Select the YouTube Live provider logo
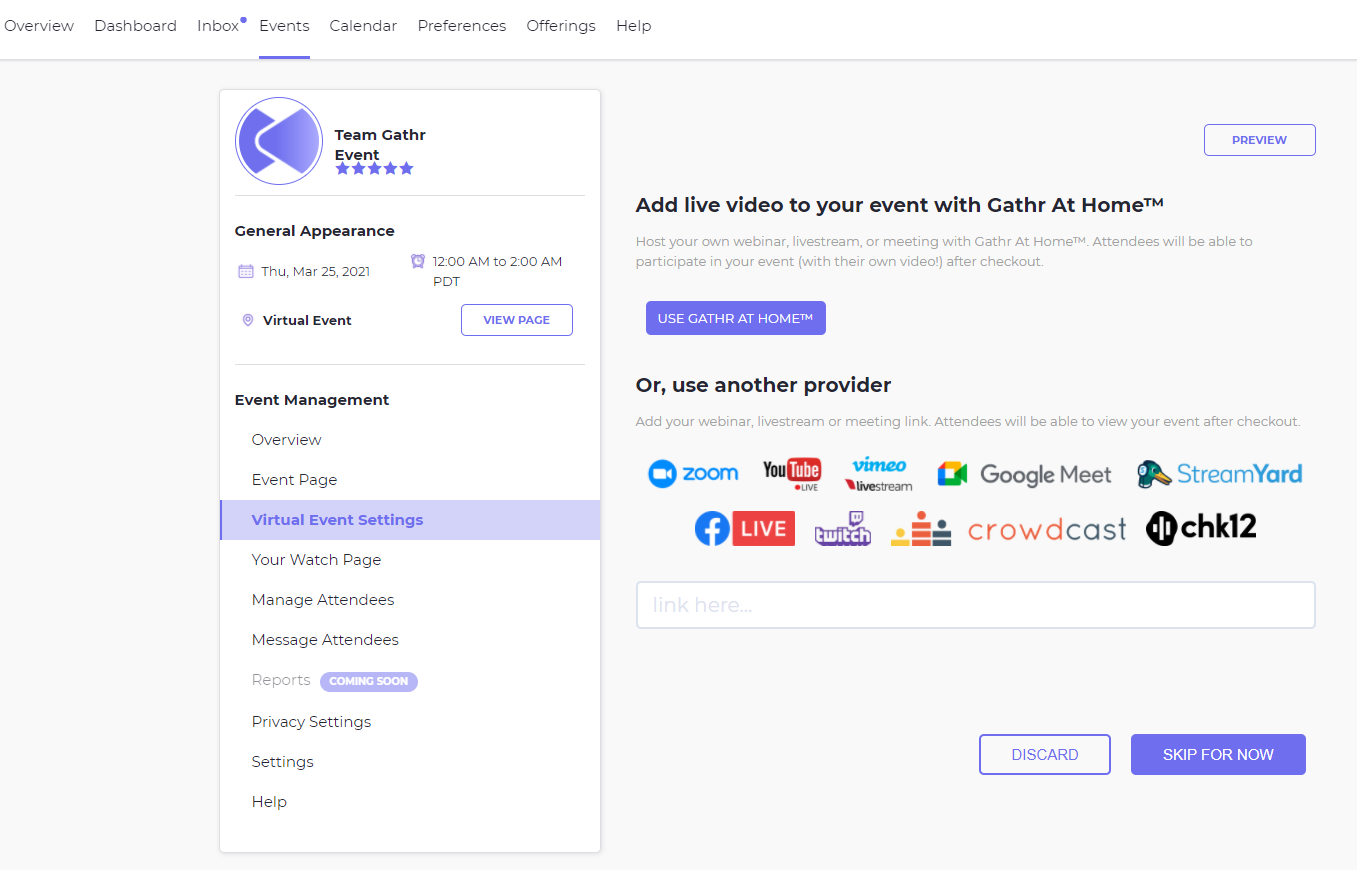Image resolution: width=1357 pixels, height=870 pixels. (792, 474)
